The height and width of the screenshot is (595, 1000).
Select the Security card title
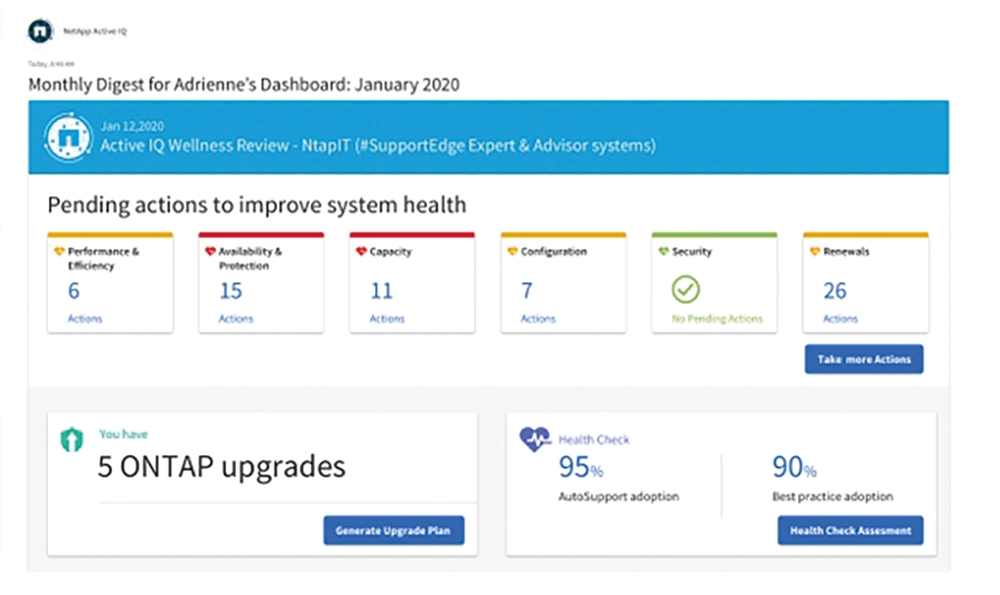pyautogui.click(x=691, y=251)
